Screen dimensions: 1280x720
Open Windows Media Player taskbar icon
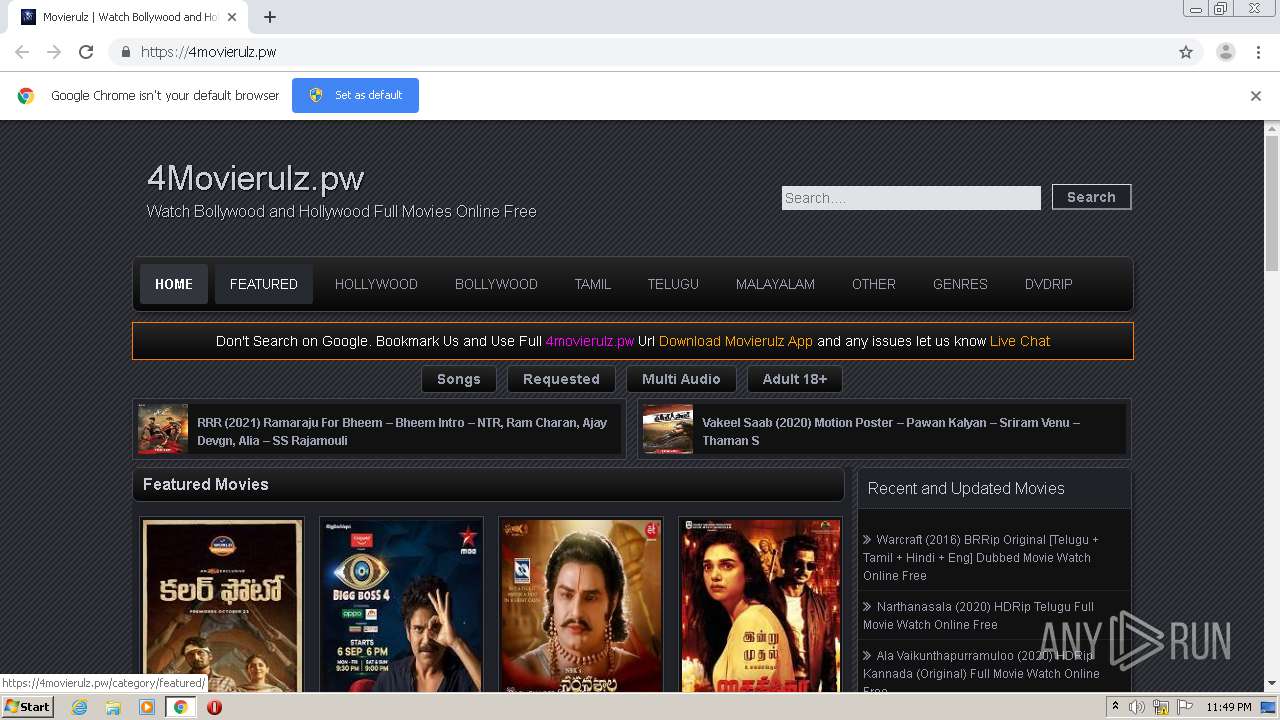tap(147, 707)
